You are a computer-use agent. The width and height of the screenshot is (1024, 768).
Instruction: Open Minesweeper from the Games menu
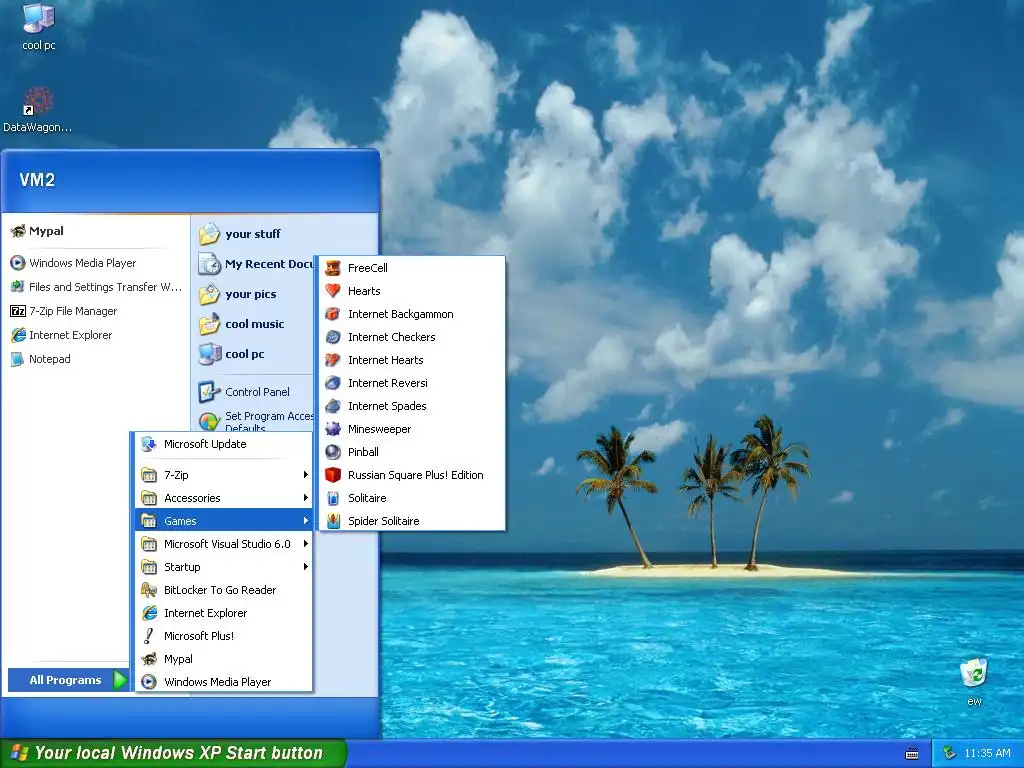tap(412, 429)
